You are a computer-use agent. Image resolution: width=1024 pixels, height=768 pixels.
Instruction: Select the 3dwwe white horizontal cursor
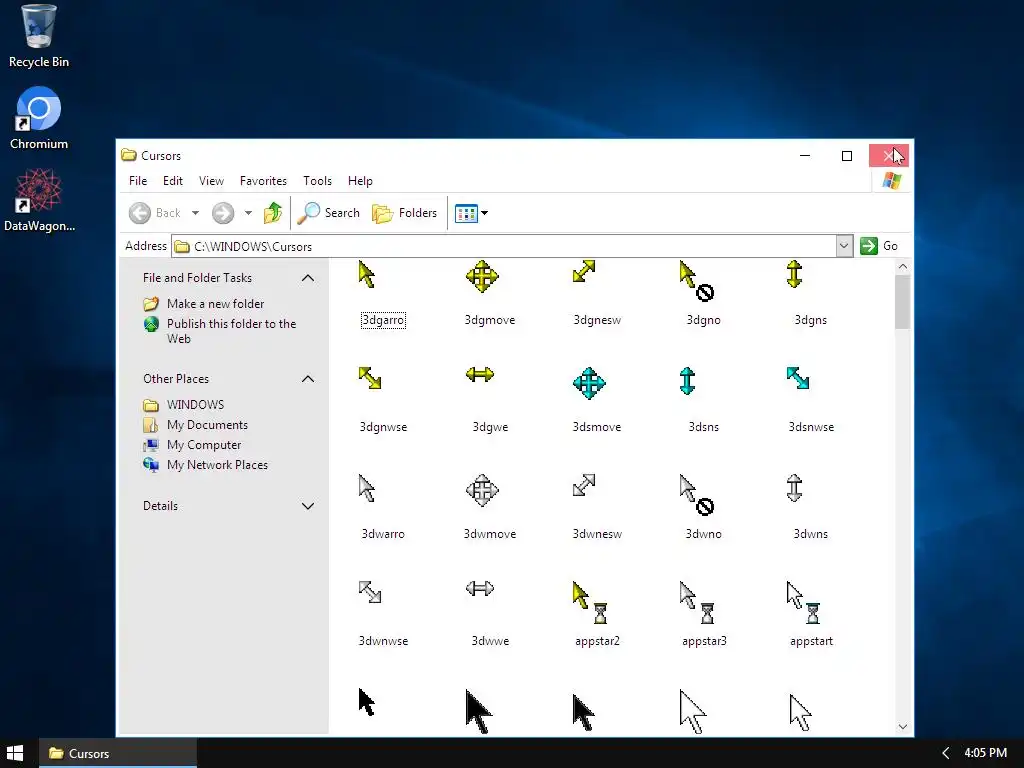[480, 588]
